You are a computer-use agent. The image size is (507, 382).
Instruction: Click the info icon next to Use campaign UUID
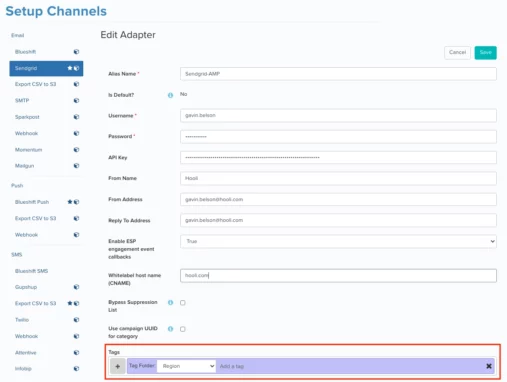170,329
